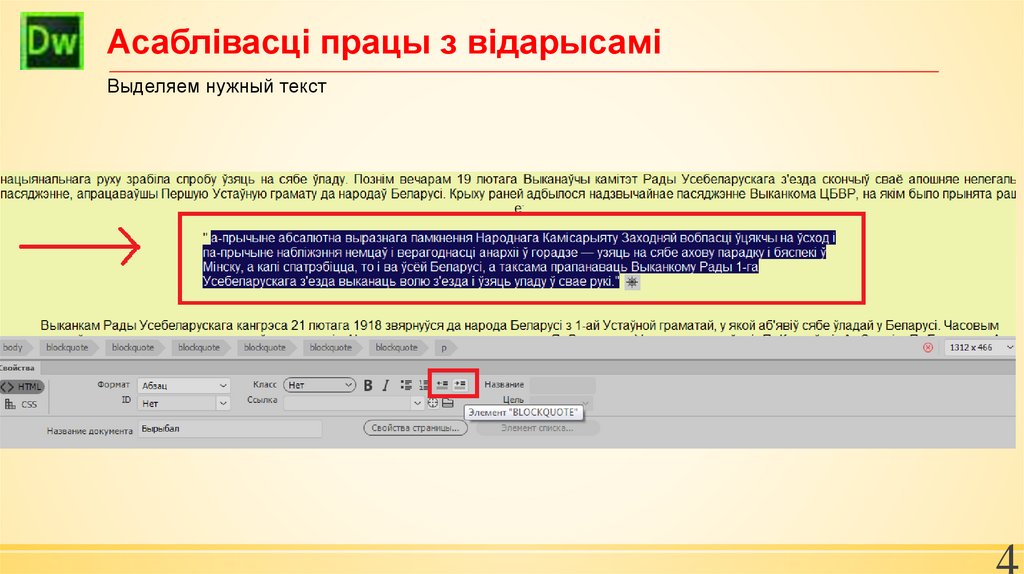Open the Цель target dropdown
Viewport: 1024px width, 574px height.
(560, 403)
